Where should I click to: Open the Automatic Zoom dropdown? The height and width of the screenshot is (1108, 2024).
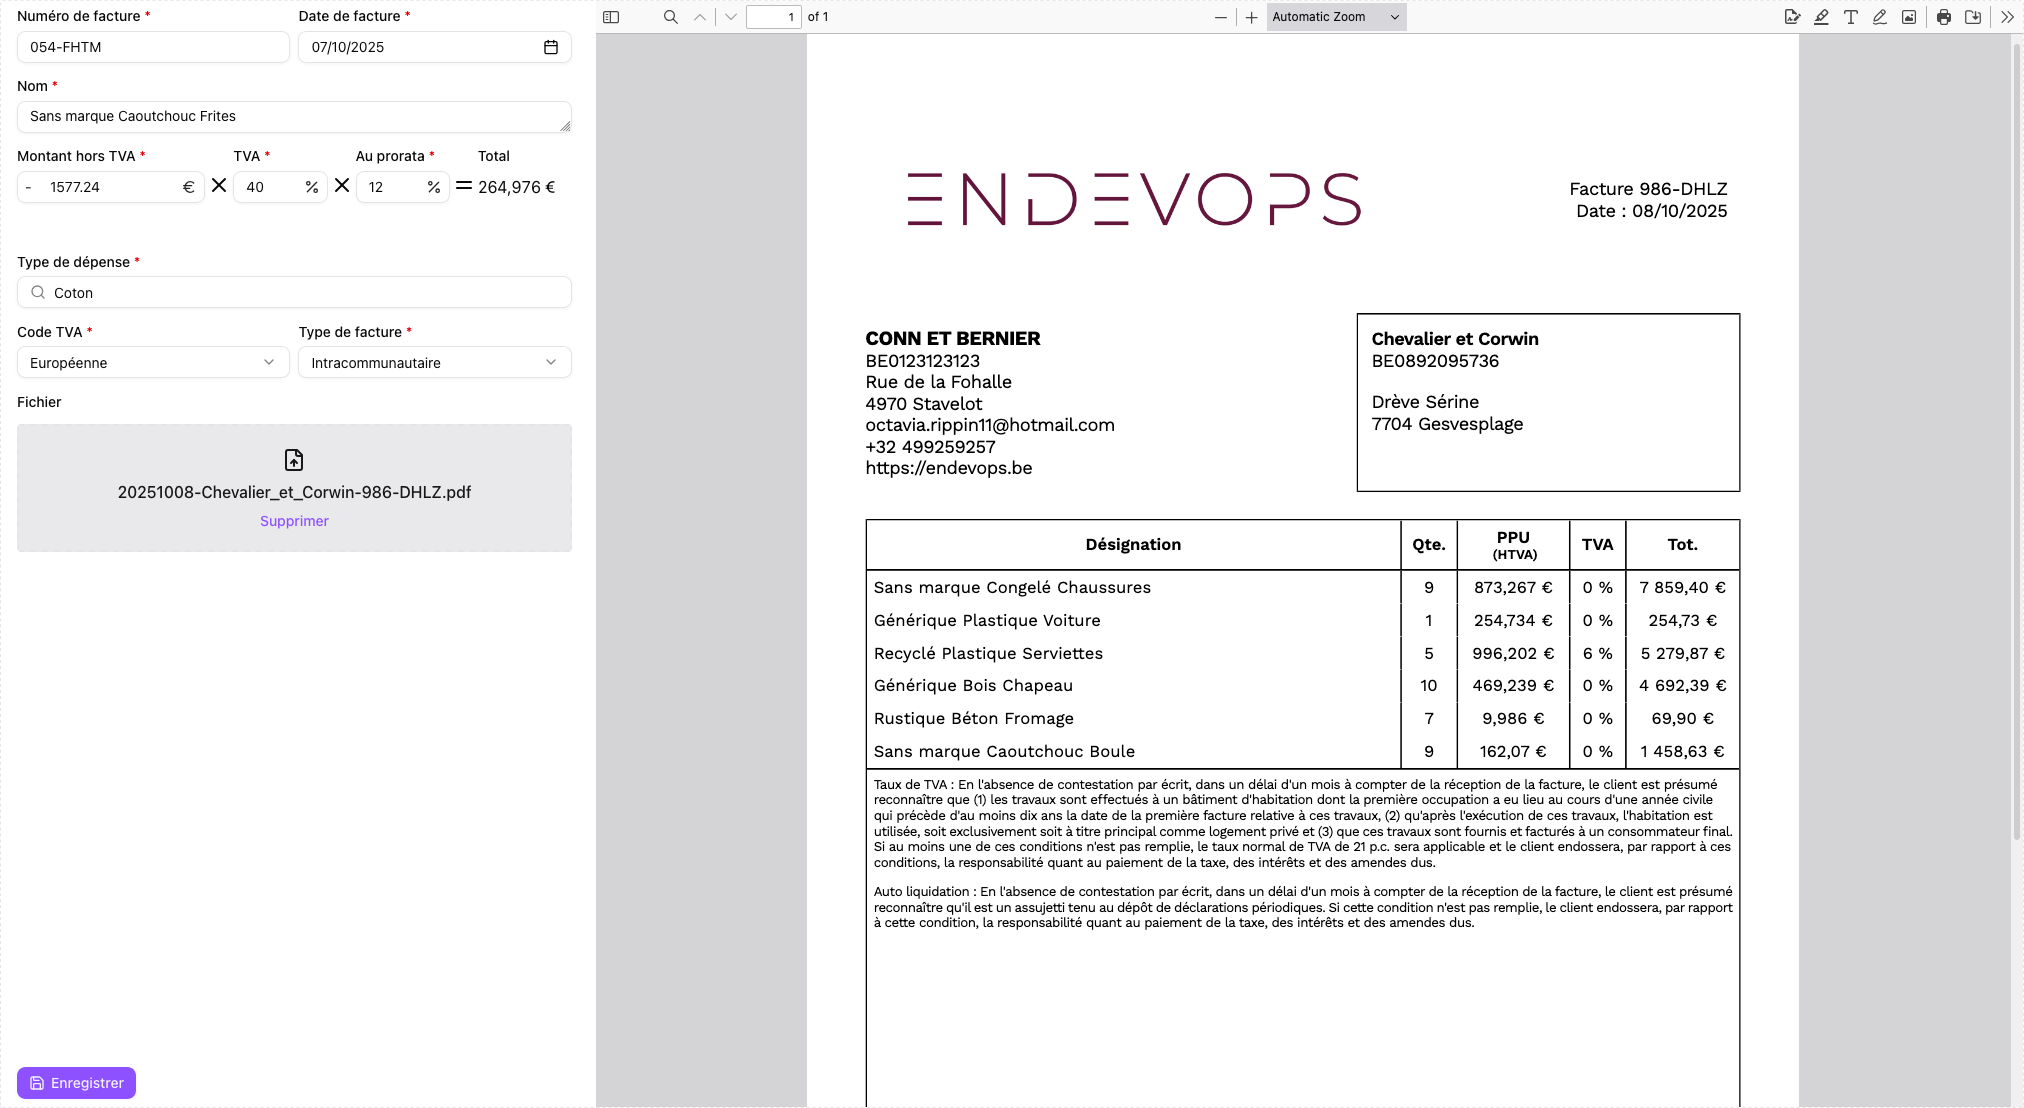1336,17
